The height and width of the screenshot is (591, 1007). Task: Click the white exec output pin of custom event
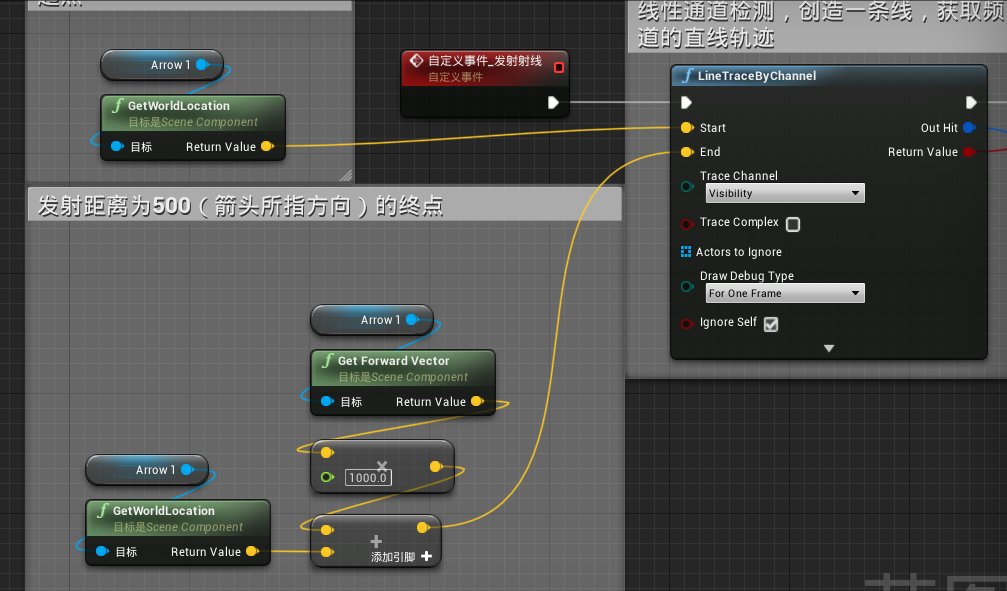click(554, 102)
